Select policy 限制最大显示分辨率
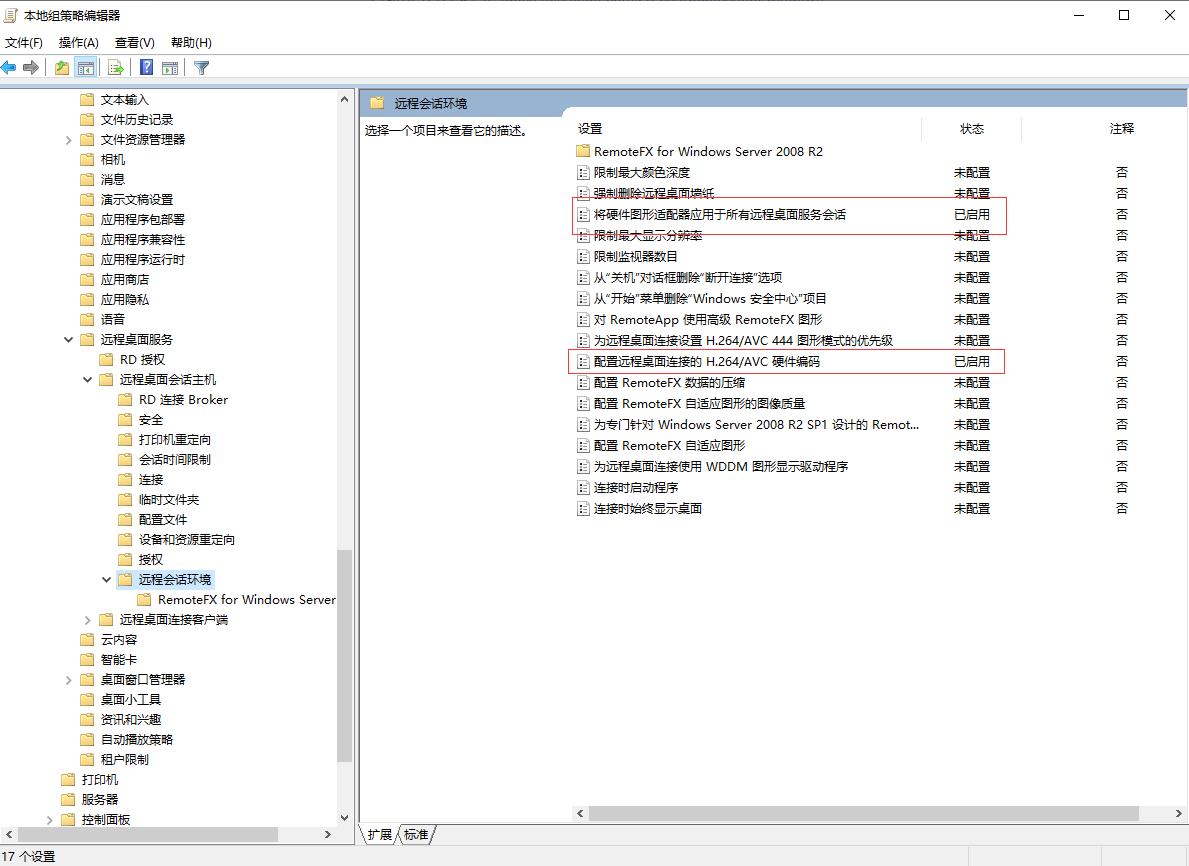This screenshot has height=866, width=1189. [x=648, y=236]
